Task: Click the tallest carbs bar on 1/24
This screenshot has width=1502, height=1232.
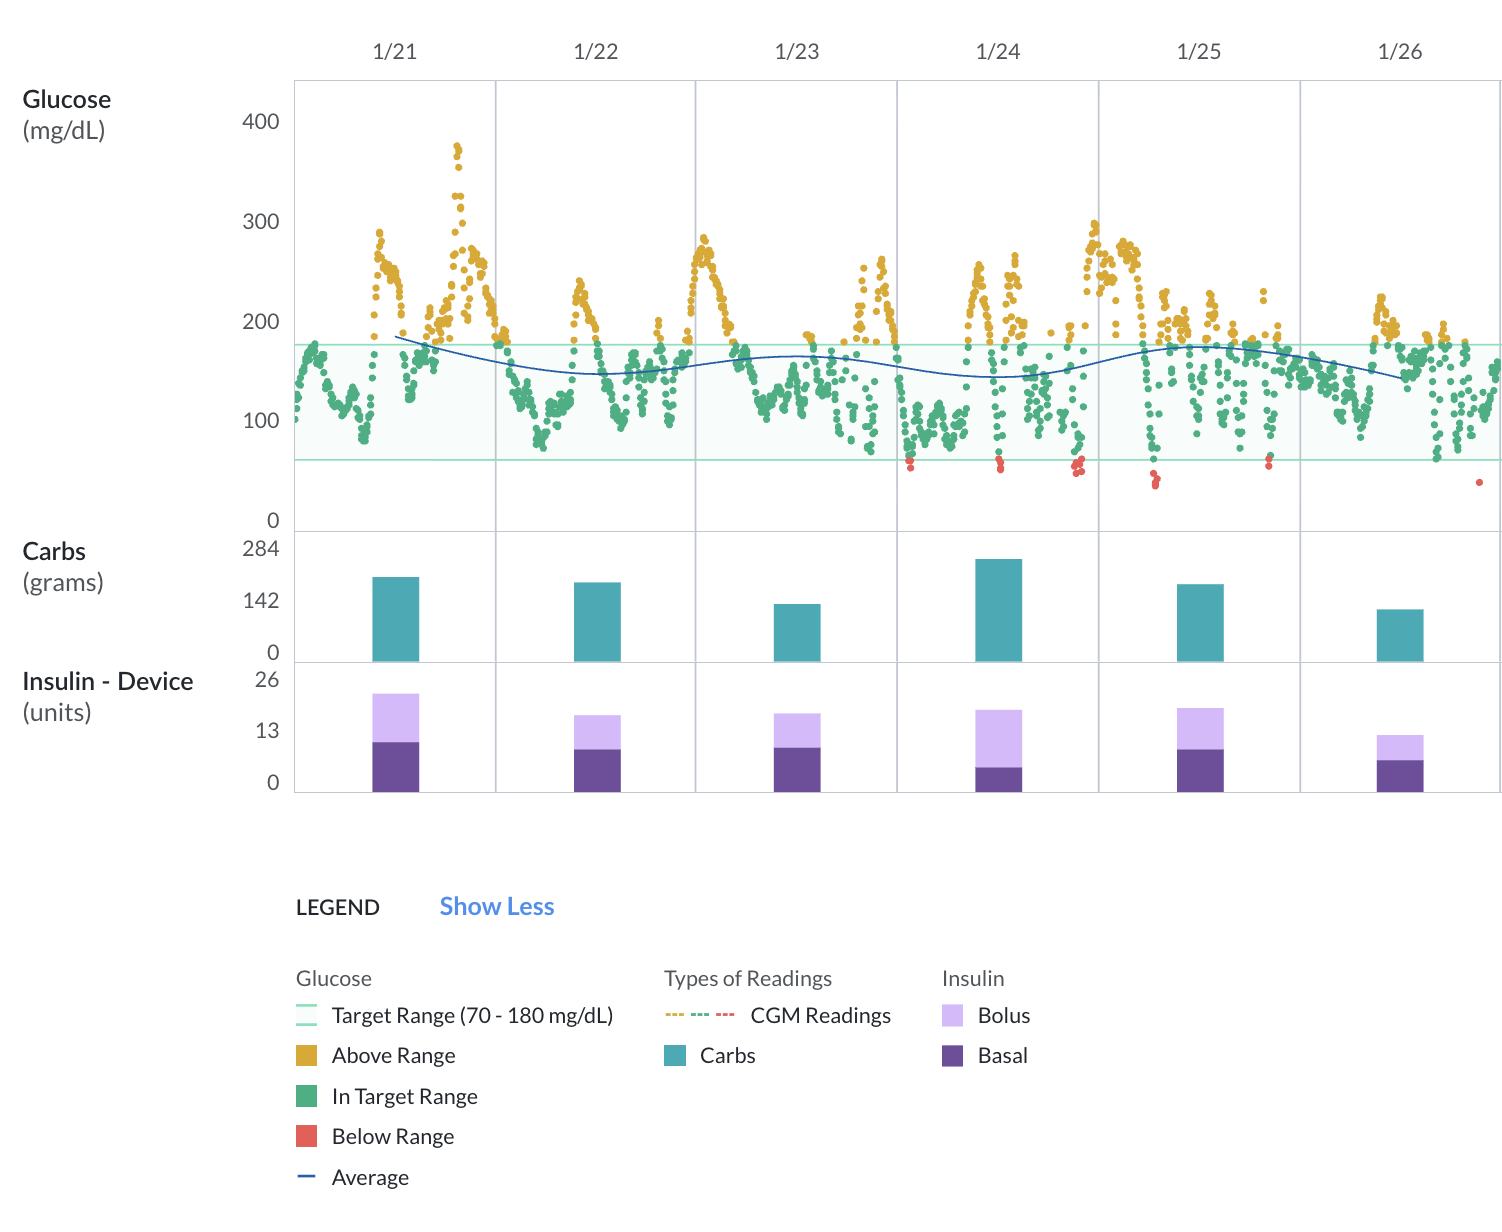Action: (x=998, y=610)
